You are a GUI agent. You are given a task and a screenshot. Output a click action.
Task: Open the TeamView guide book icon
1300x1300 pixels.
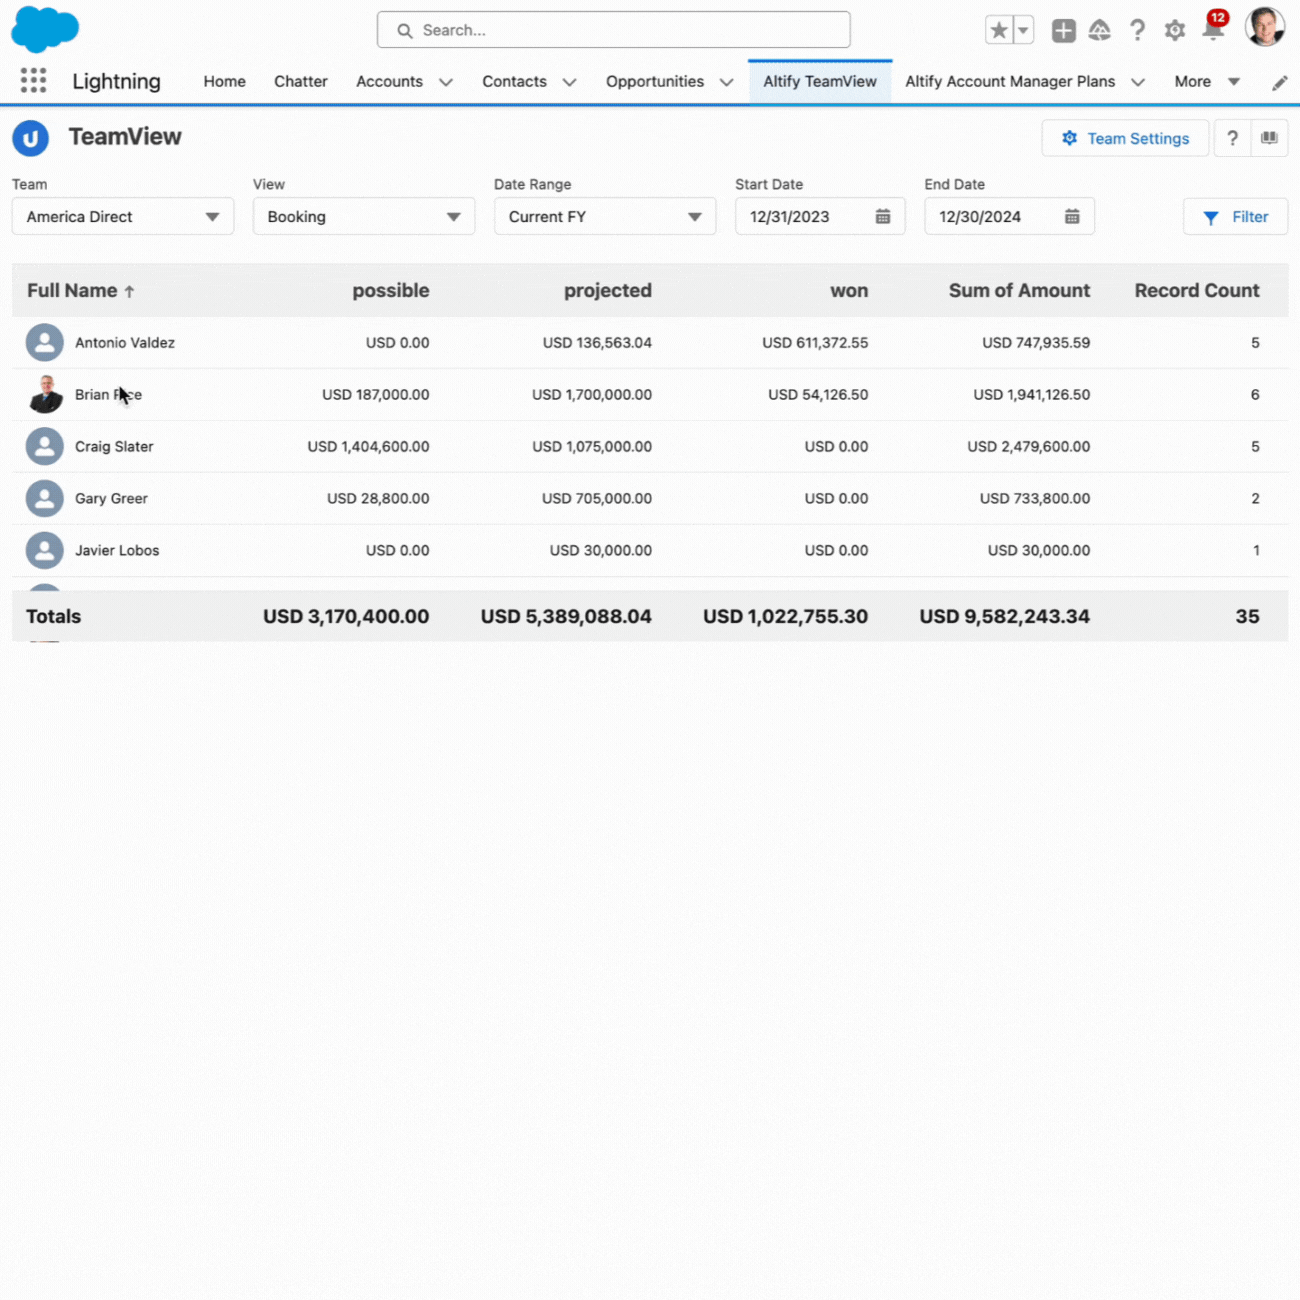(1269, 138)
